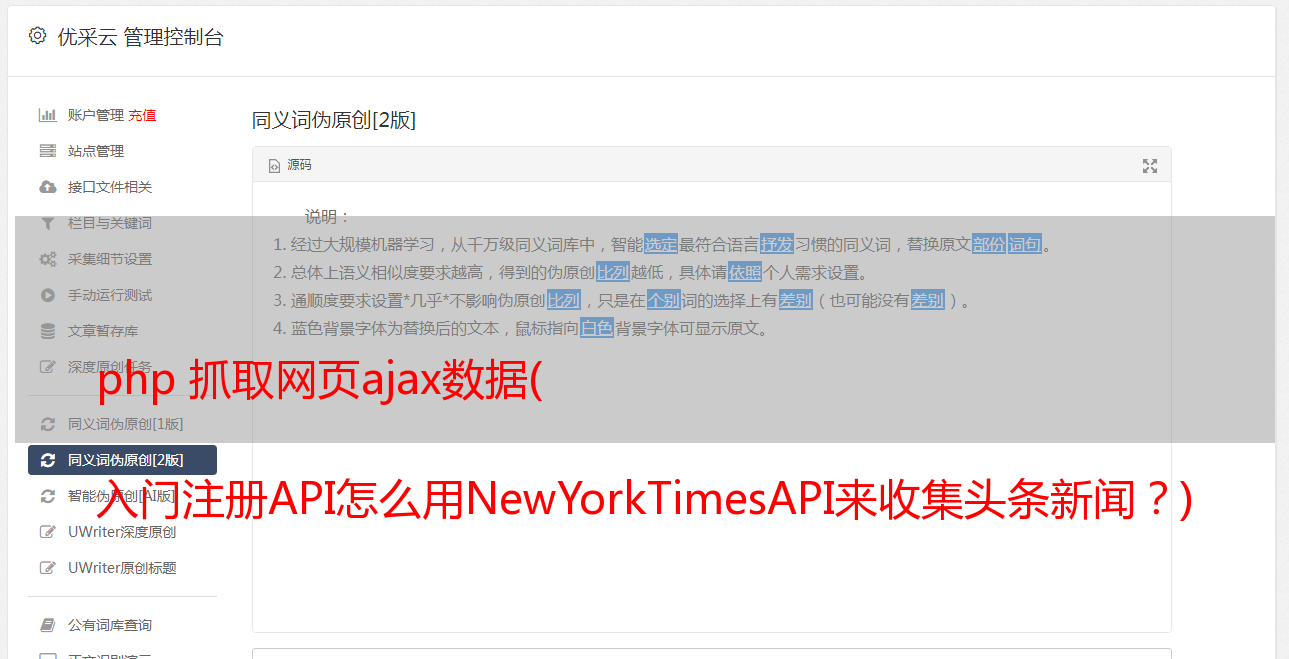Click the filter icon beside 栏目与关键词
1289x659 pixels.
[x=47, y=223]
